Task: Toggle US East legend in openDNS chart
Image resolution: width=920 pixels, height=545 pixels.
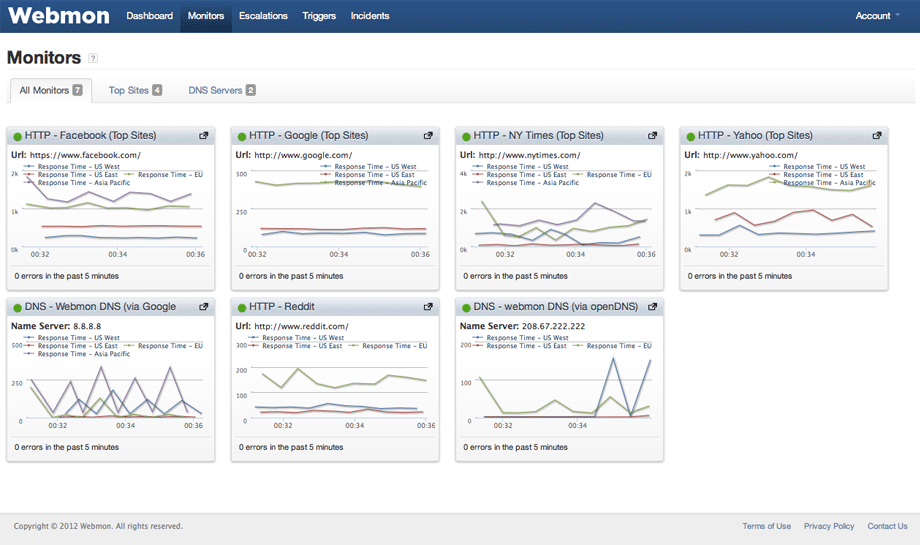Action: click(x=519, y=346)
